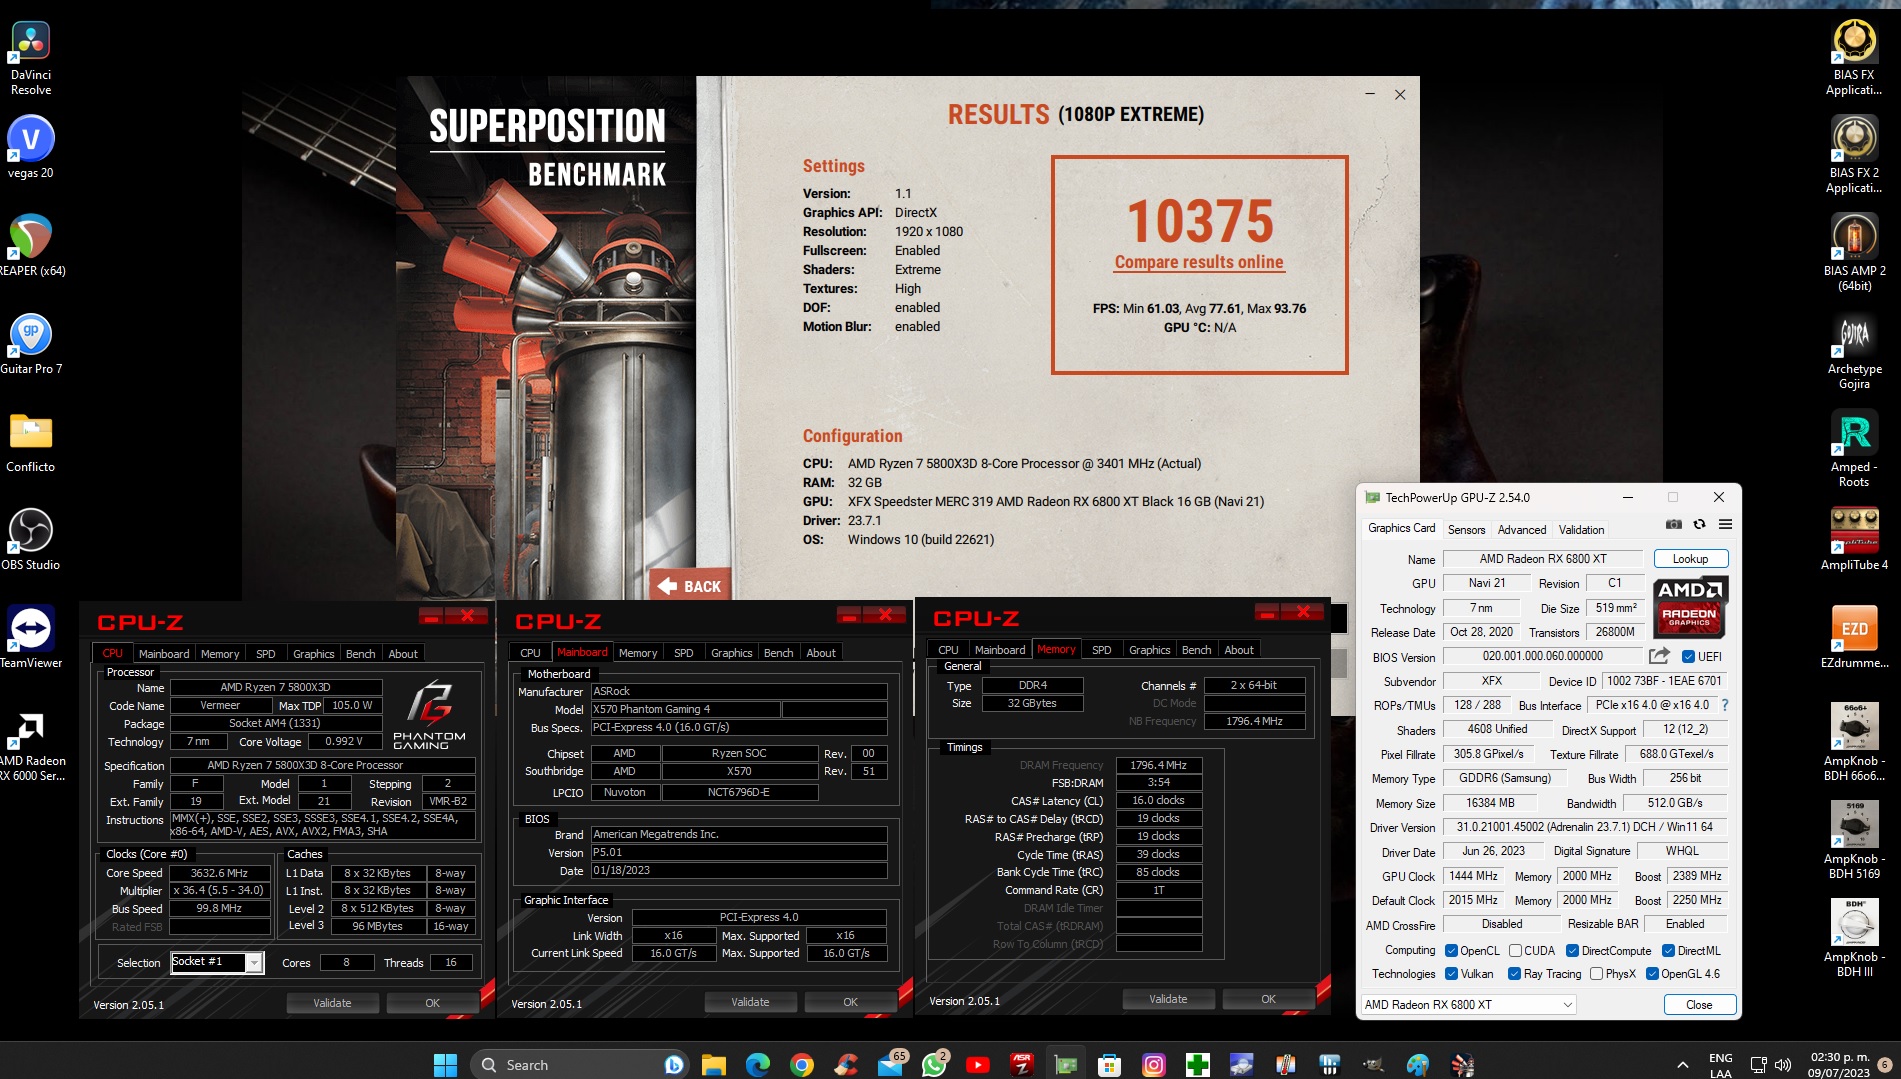Show hidden system tray icons chevron

[x=1682, y=1065]
